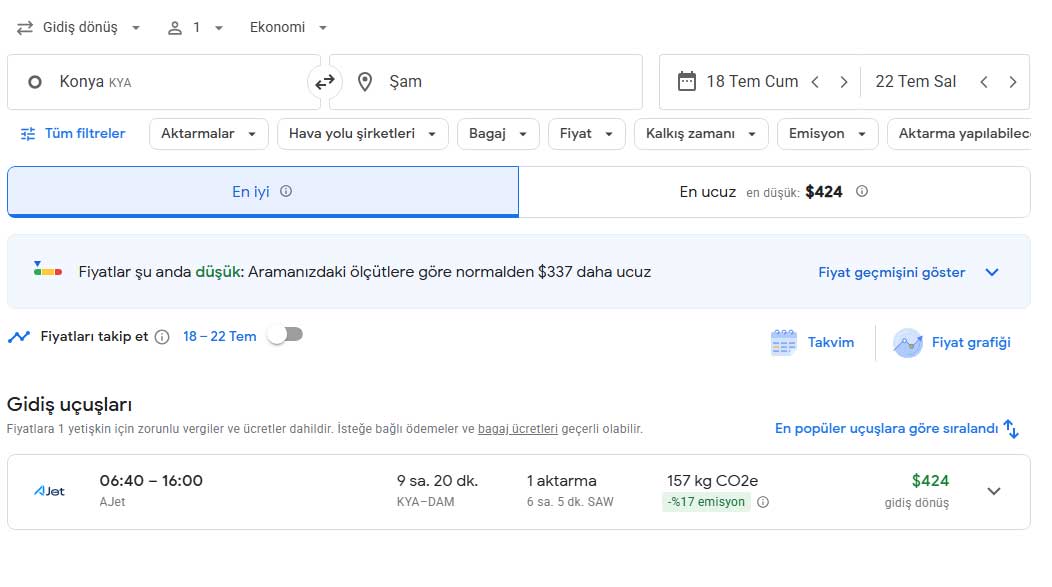The height and width of the screenshot is (587, 1052).
Task: Expand the AJet 06:40 flight details
Action: (994, 491)
